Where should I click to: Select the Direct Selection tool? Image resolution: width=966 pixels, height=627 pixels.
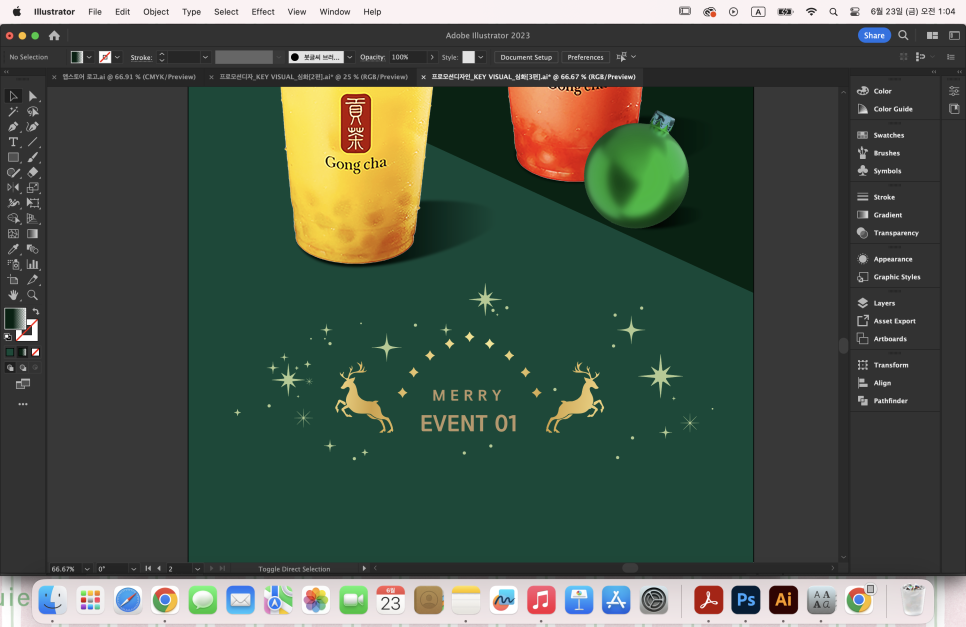(33, 96)
